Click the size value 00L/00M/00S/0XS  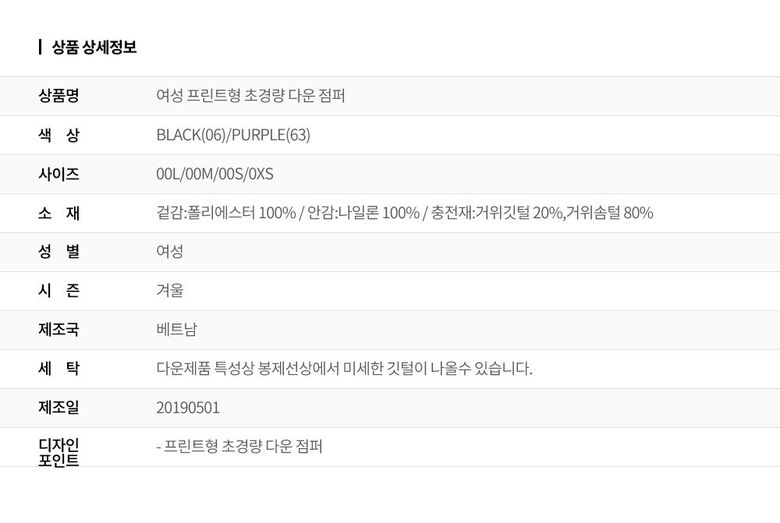215,174
